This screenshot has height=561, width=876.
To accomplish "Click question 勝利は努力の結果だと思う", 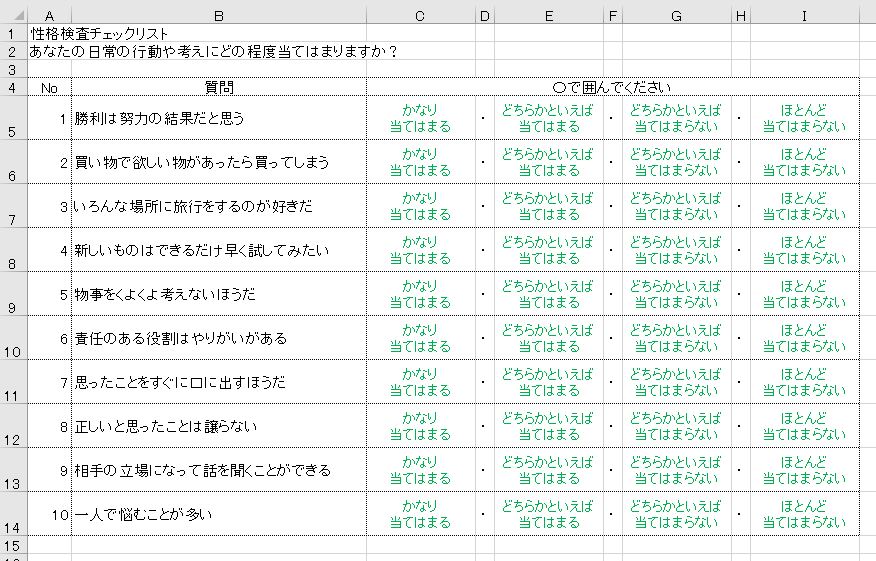I will (159, 118).
